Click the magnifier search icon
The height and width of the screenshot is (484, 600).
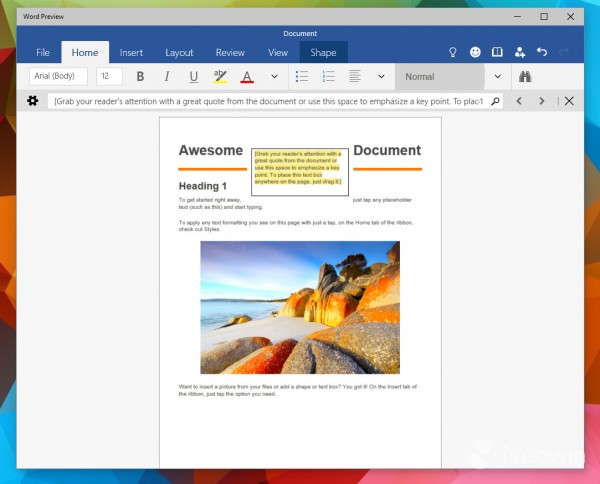pos(495,101)
